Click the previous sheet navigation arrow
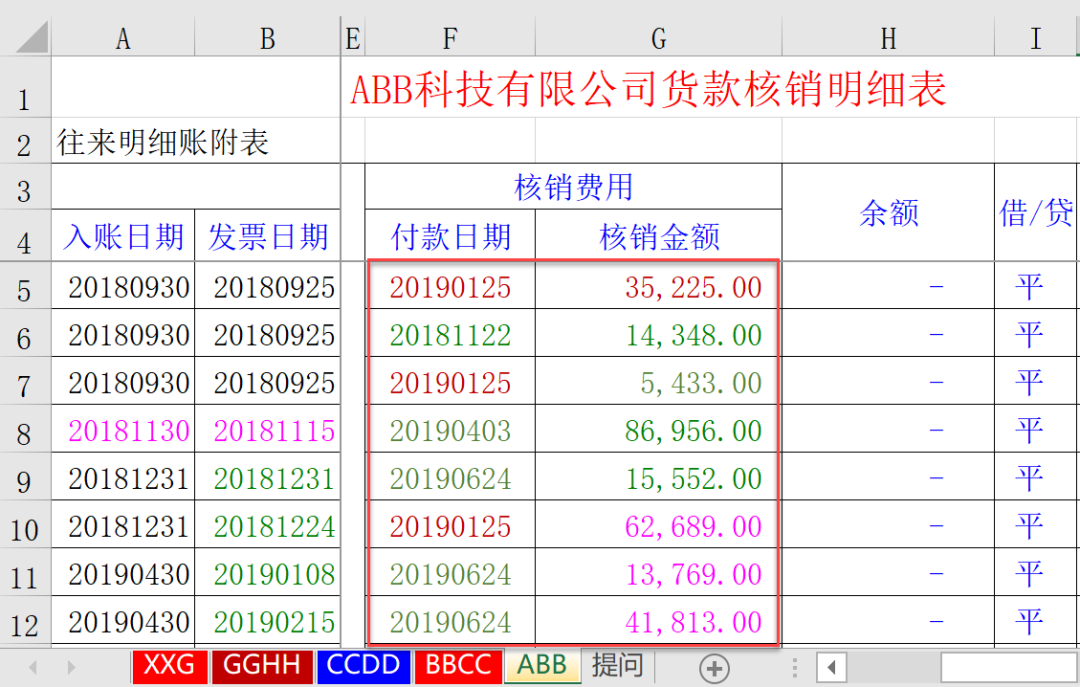This screenshot has width=1080, height=687. click(32, 667)
